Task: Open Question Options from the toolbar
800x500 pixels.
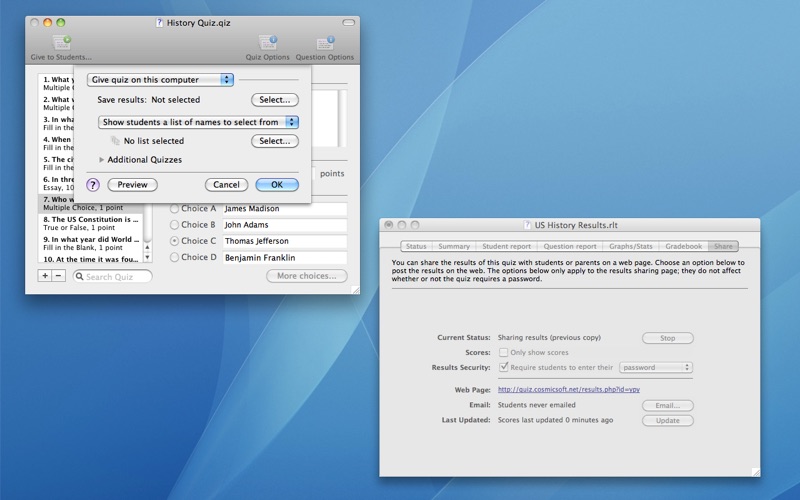Action: click(324, 43)
